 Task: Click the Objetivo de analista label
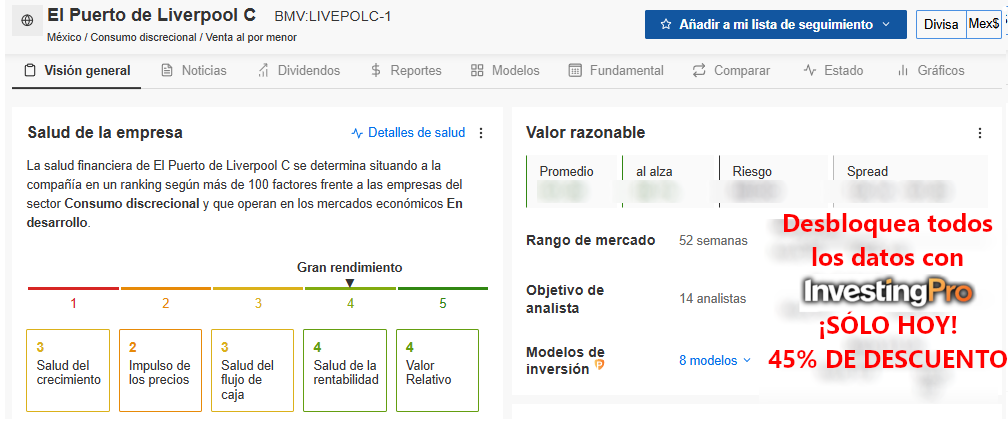565,299
